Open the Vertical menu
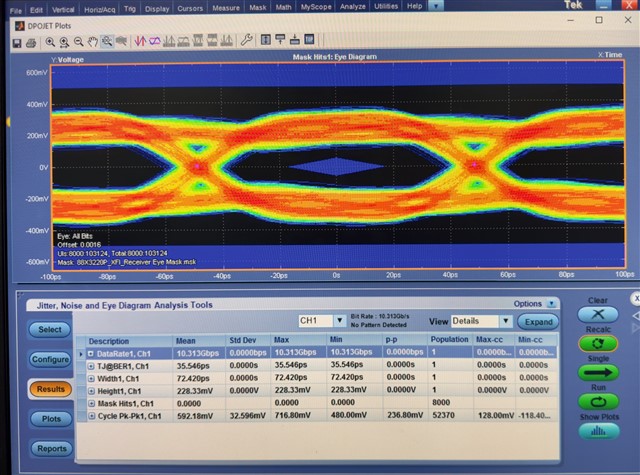This screenshot has width=640, height=475. coord(63,9)
